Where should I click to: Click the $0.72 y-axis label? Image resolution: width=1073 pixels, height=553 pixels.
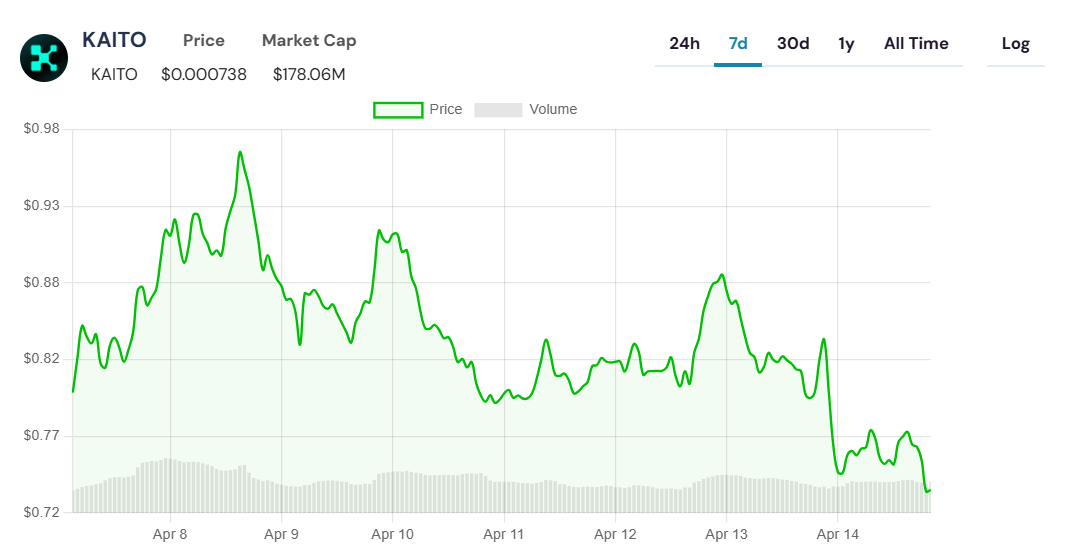pyautogui.click(x=42, y=512)
